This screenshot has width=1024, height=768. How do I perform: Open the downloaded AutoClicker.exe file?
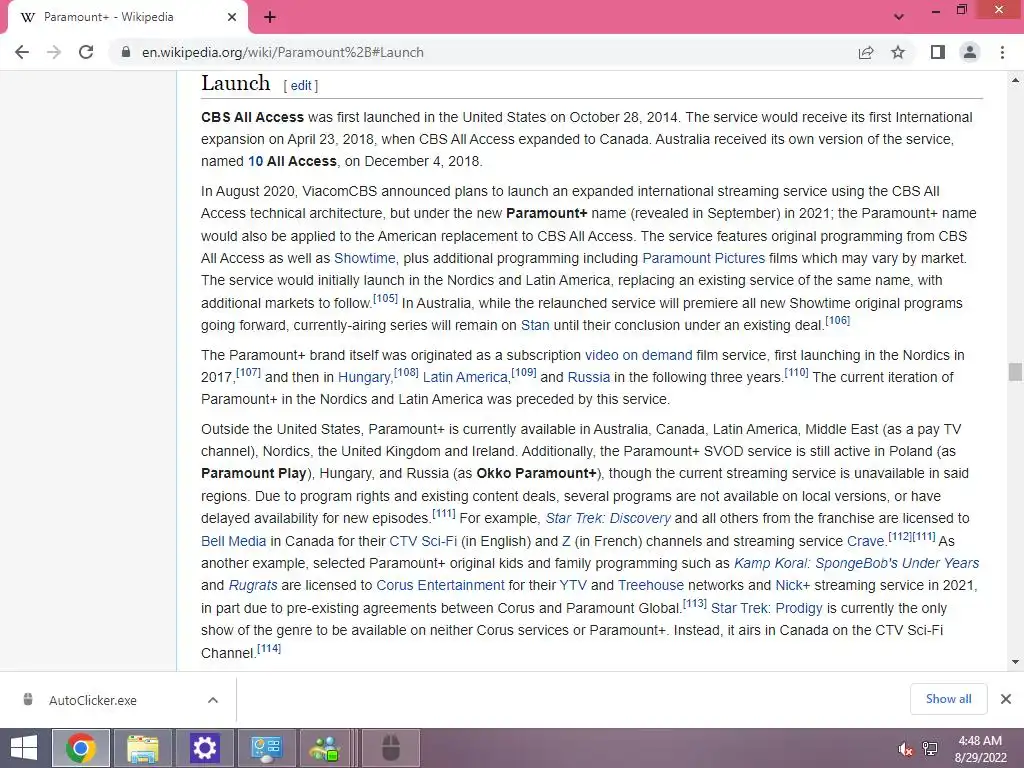coord(93,701)
